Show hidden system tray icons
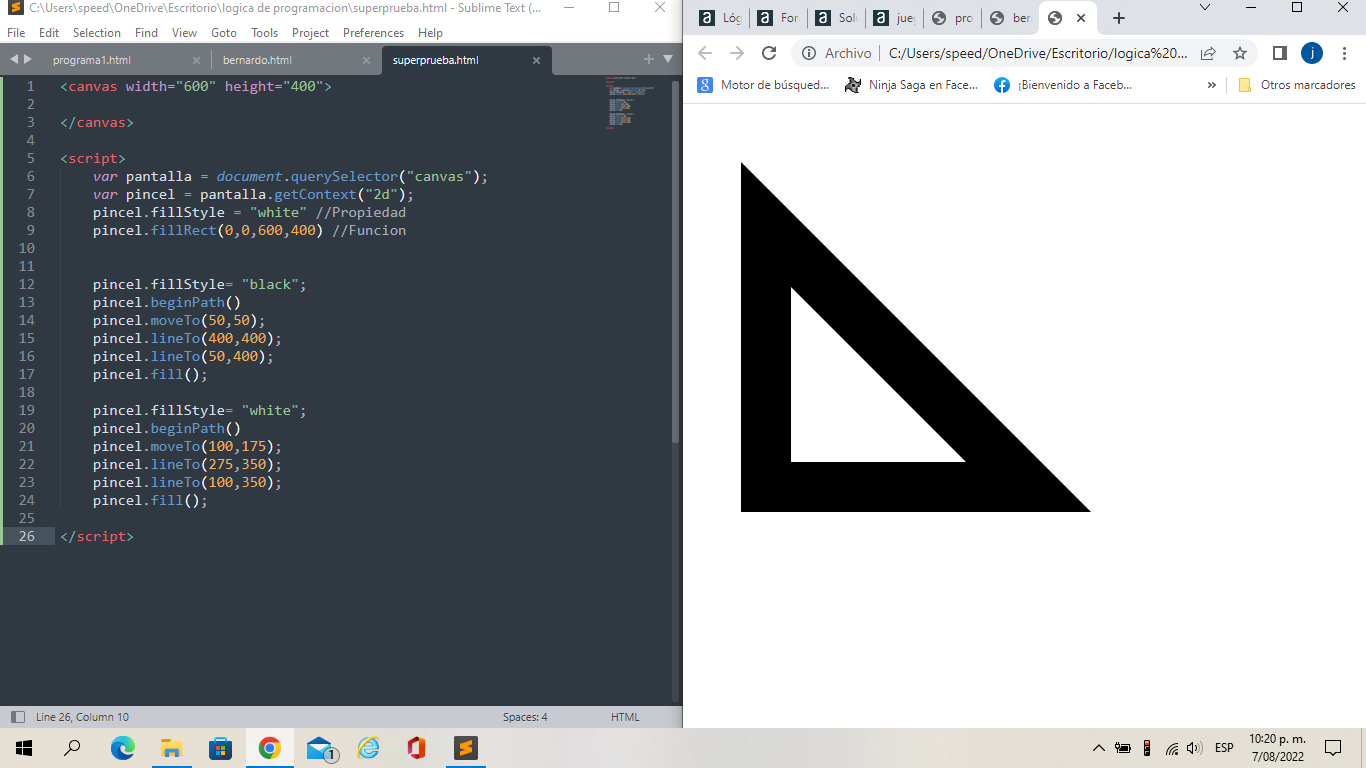The height and width of the screenshot is (768, 1366). coord(1098,748)
